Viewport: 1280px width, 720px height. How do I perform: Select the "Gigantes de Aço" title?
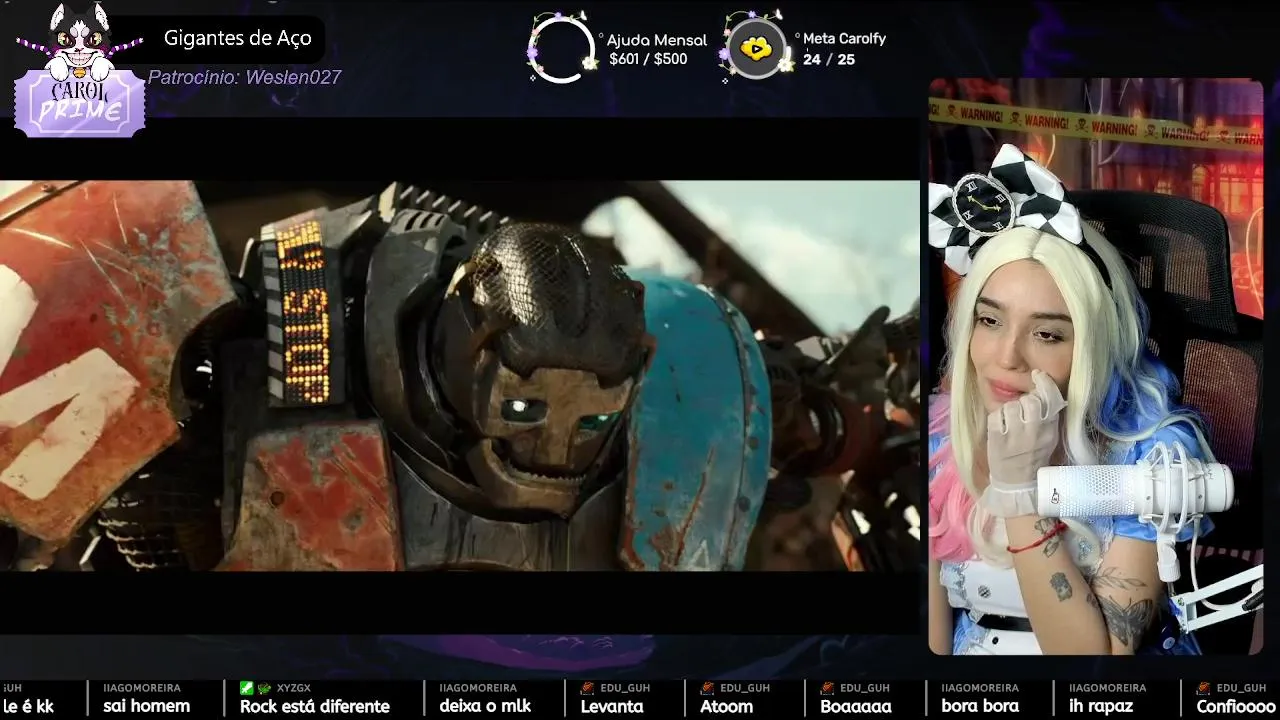238,39
